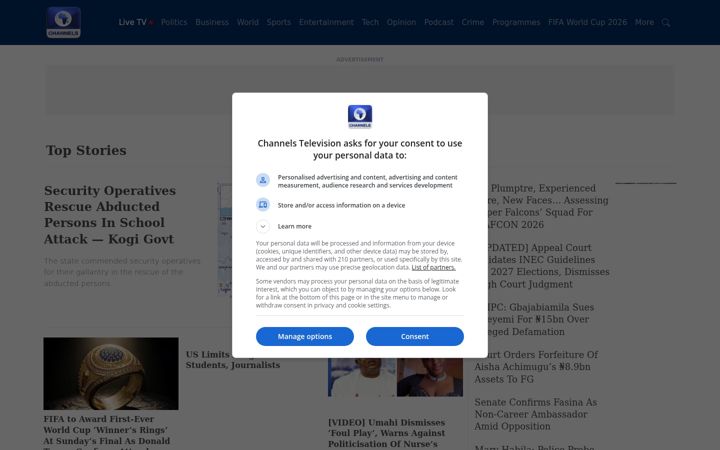
Task: Open the Opinion section
Action: tap(401, 22)
